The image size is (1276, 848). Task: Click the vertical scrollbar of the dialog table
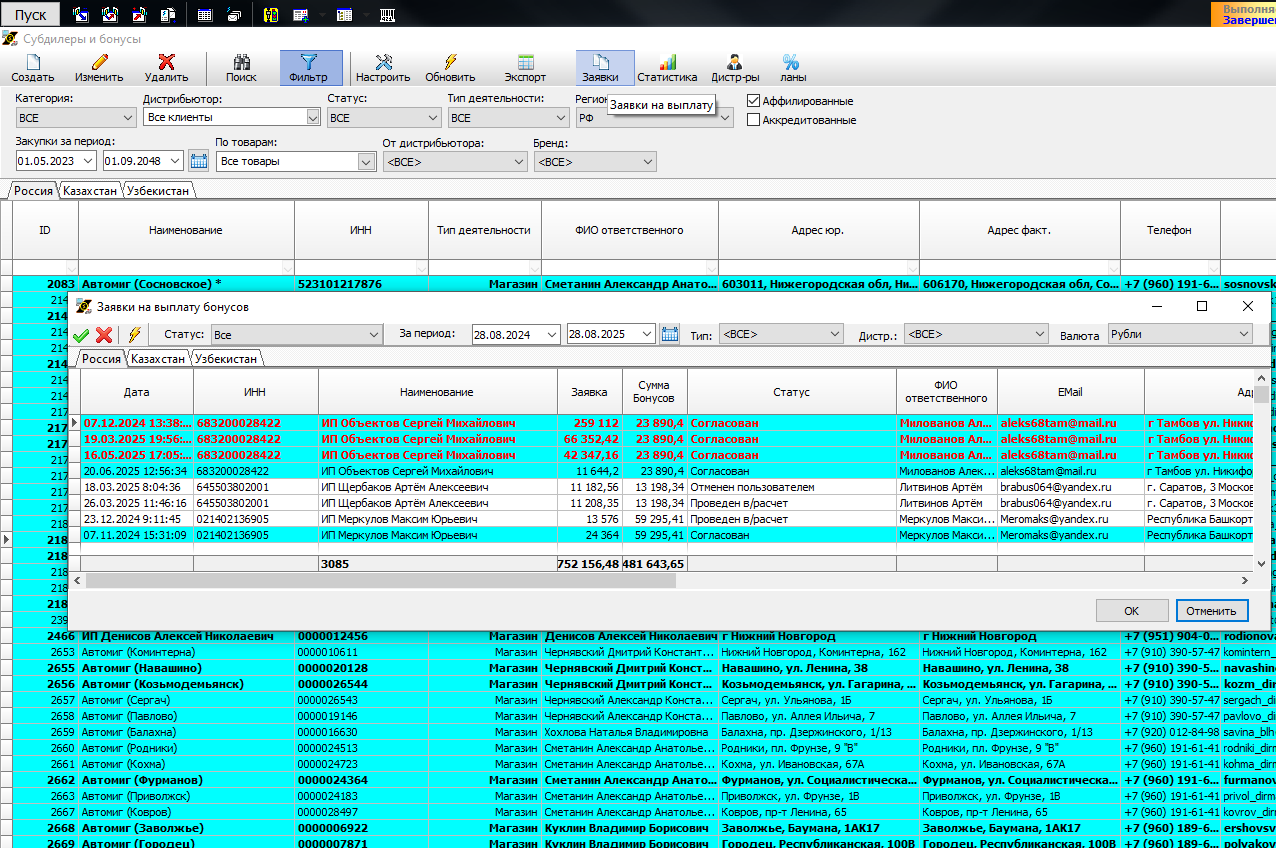(x=1262, y=394)
